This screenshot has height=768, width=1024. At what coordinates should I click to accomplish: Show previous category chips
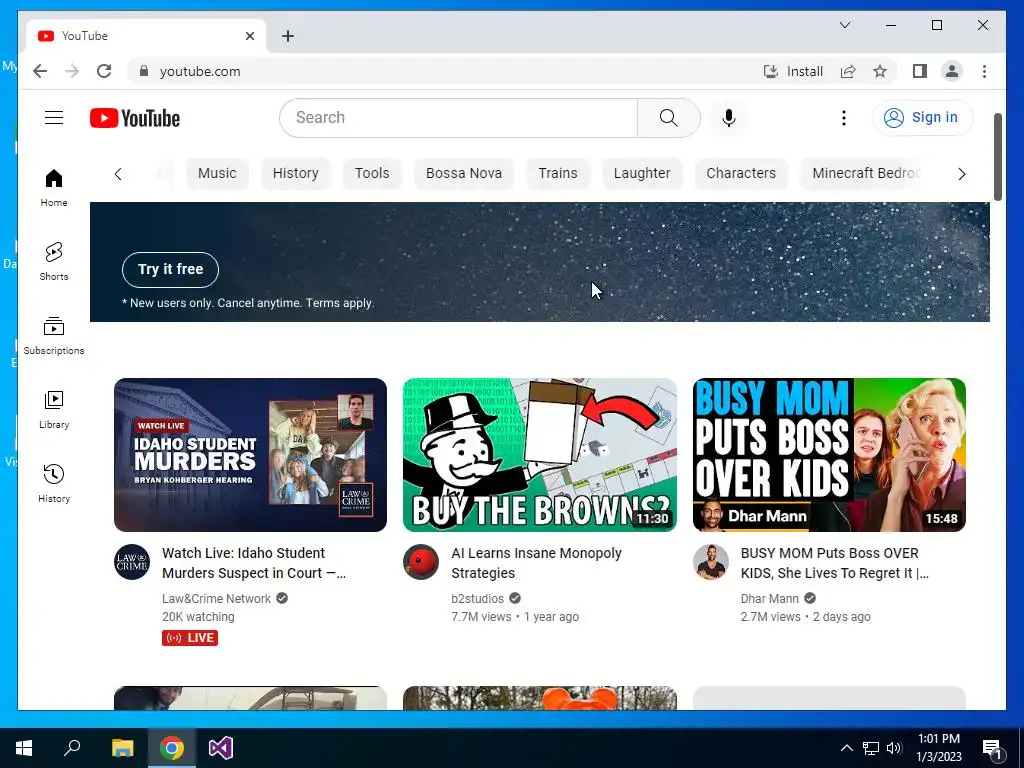[x=118, y=174]
